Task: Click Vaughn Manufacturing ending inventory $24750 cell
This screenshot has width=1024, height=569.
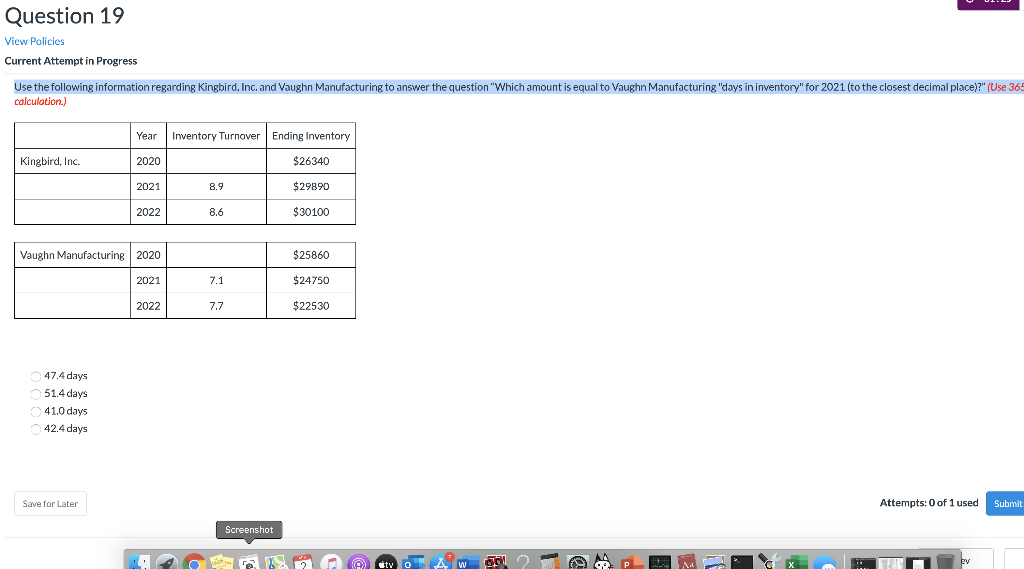Action: [311, 280]
